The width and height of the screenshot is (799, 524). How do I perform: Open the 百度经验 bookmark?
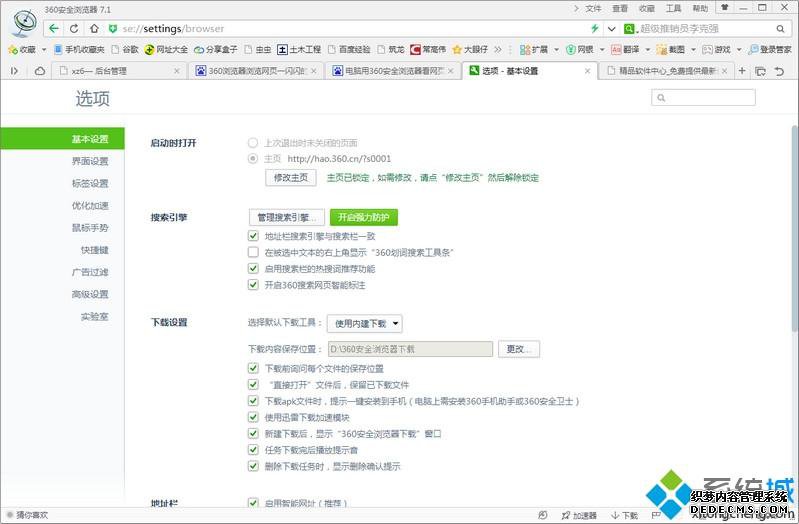349,49
